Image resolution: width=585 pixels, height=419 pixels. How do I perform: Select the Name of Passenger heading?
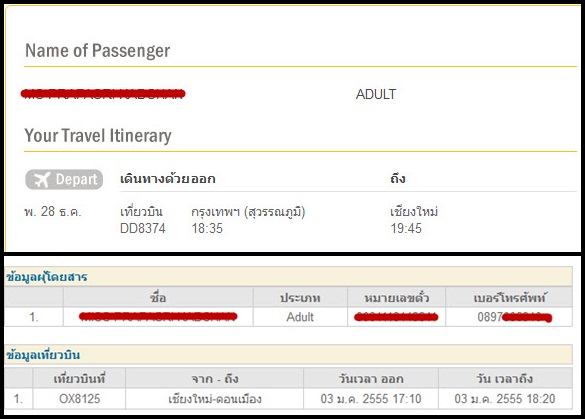point(97,51)
